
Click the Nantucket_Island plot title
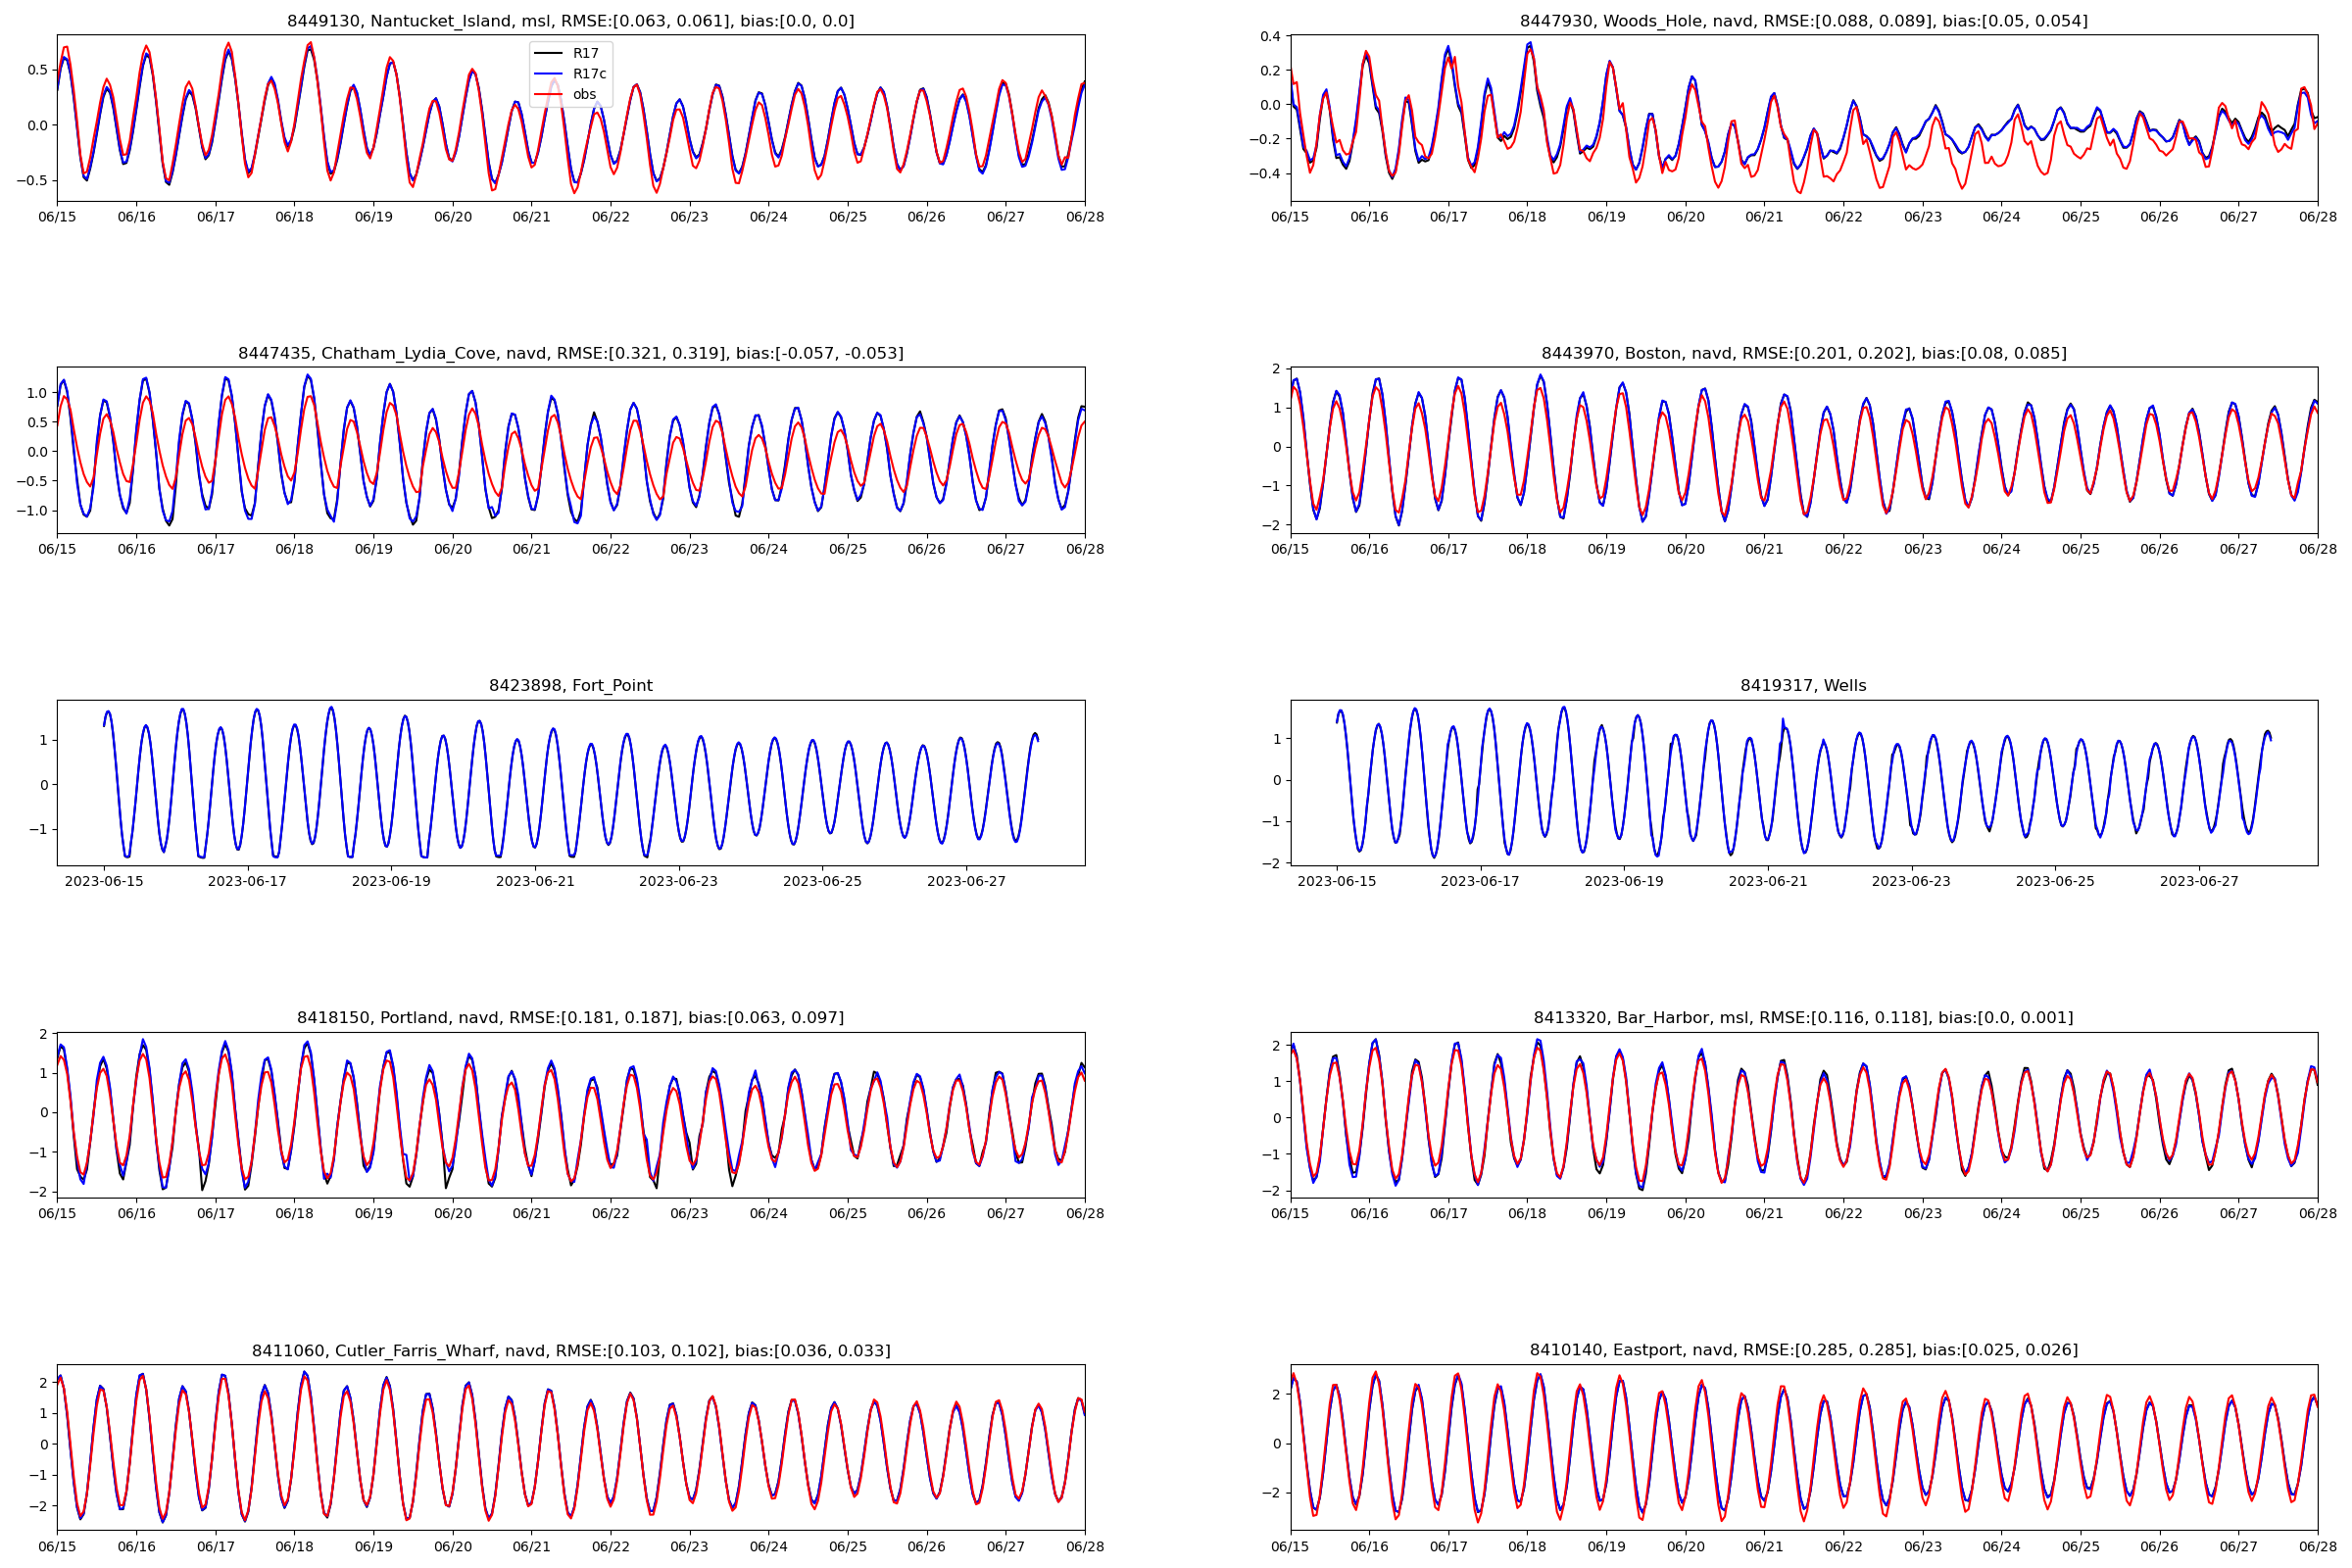[x=570, y=21]
